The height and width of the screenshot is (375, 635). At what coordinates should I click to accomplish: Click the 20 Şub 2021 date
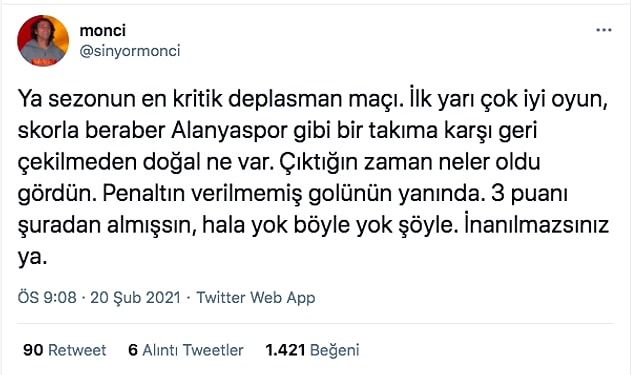coord(135,297)
